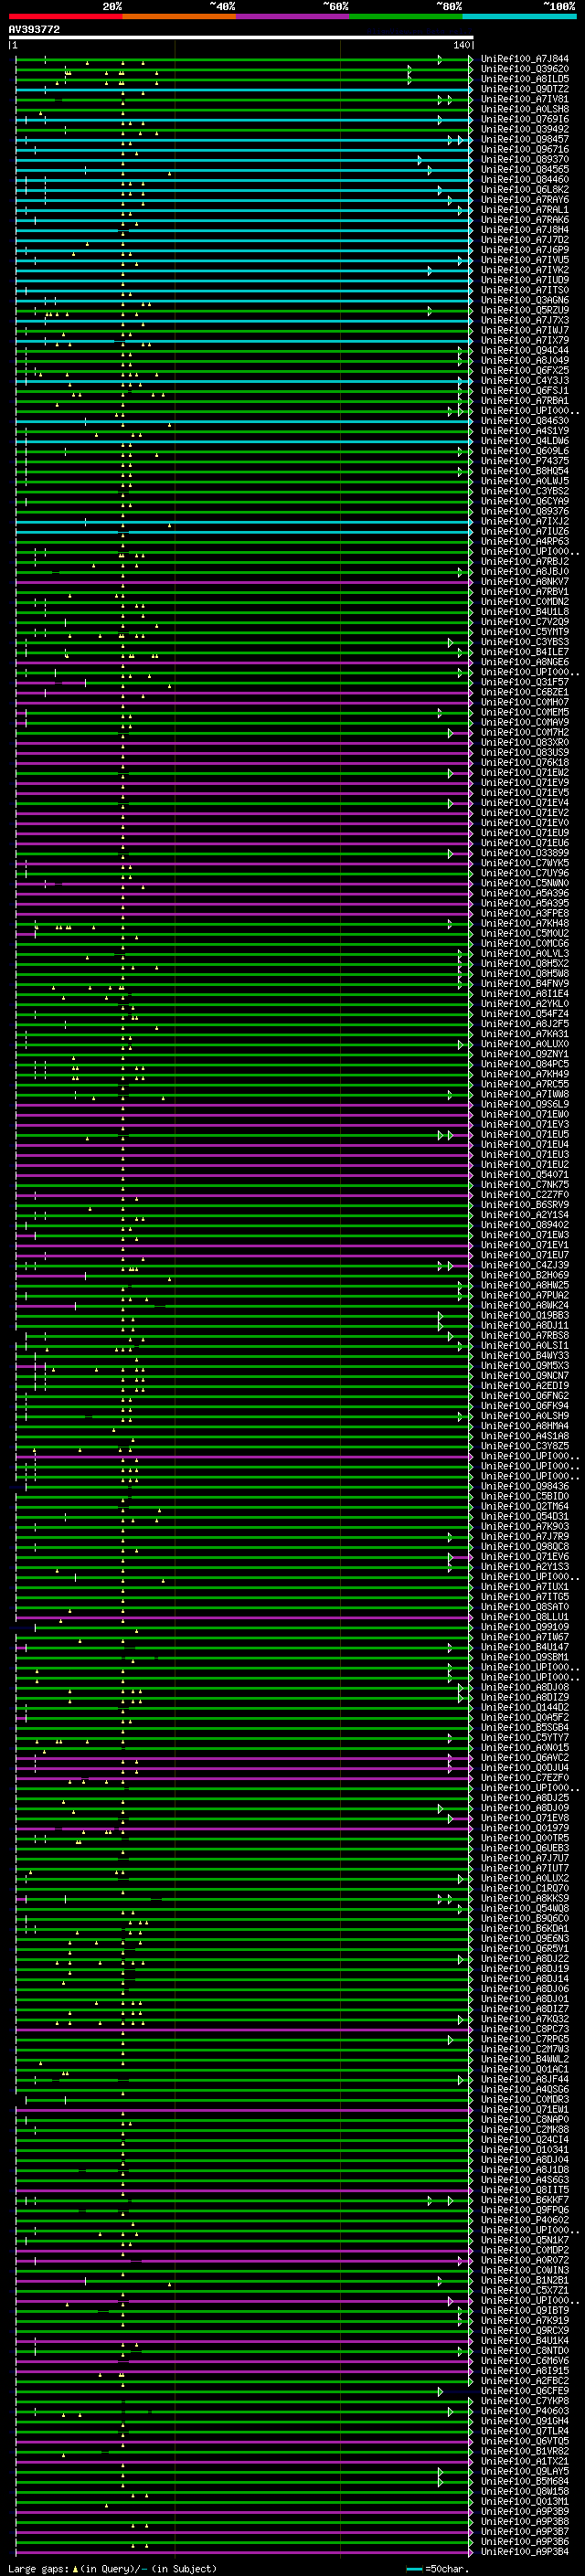Screen dimensions: 585x2576
Task: Click the cyan ~100% identity legend bar
Action: [520, 16]
